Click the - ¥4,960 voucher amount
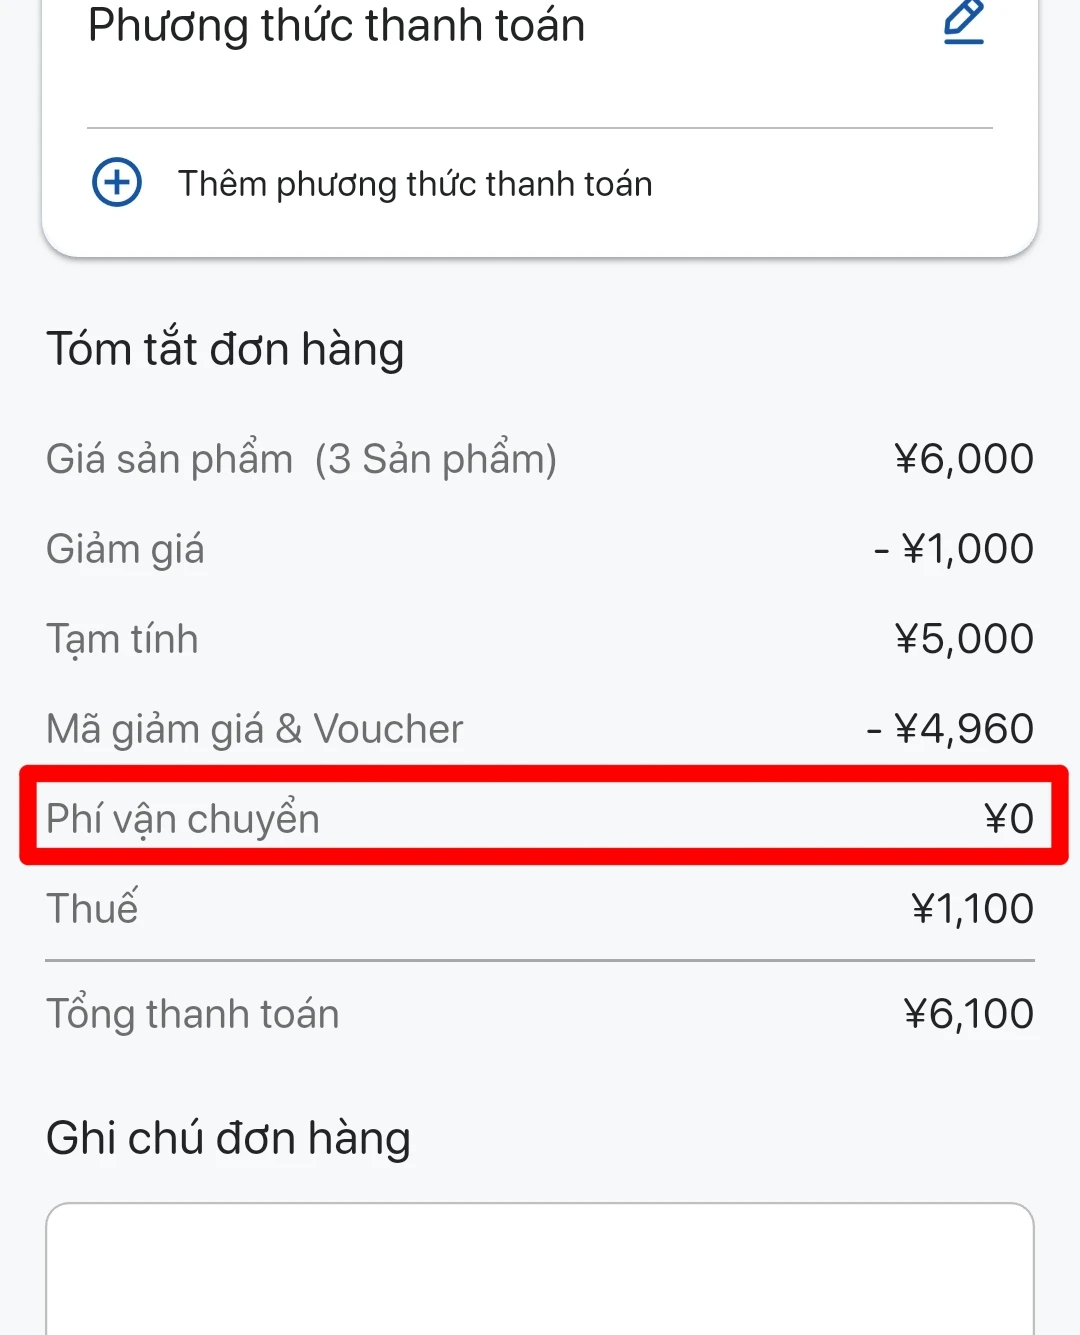 click(950, 729)
